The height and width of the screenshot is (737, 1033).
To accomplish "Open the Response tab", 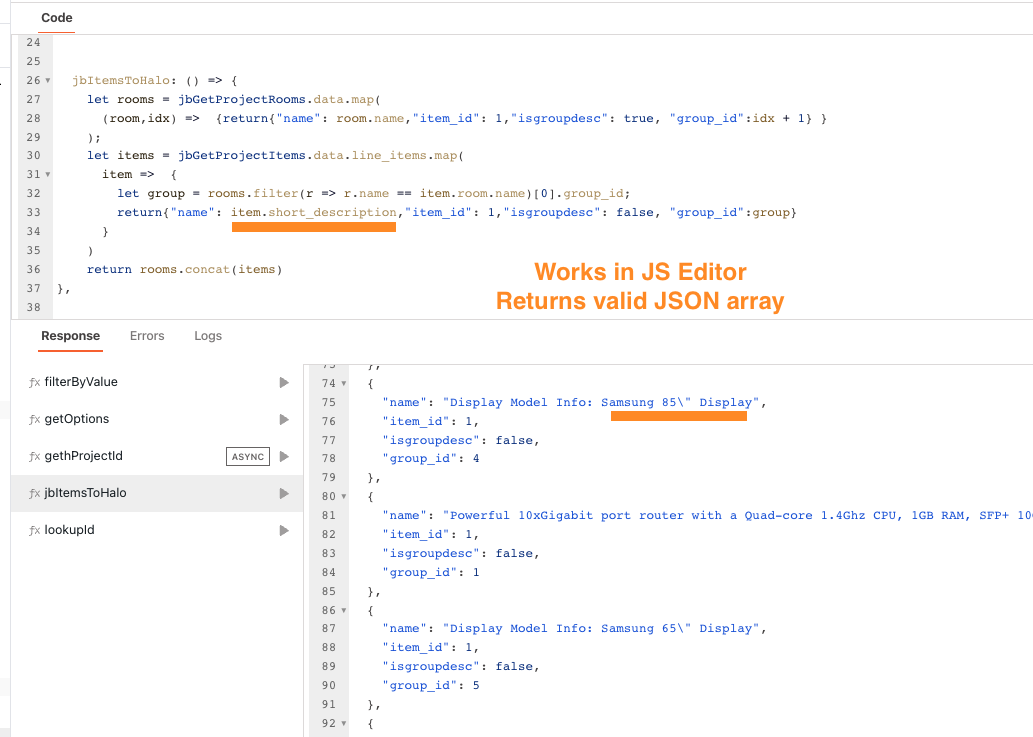I will coord(70,336).
